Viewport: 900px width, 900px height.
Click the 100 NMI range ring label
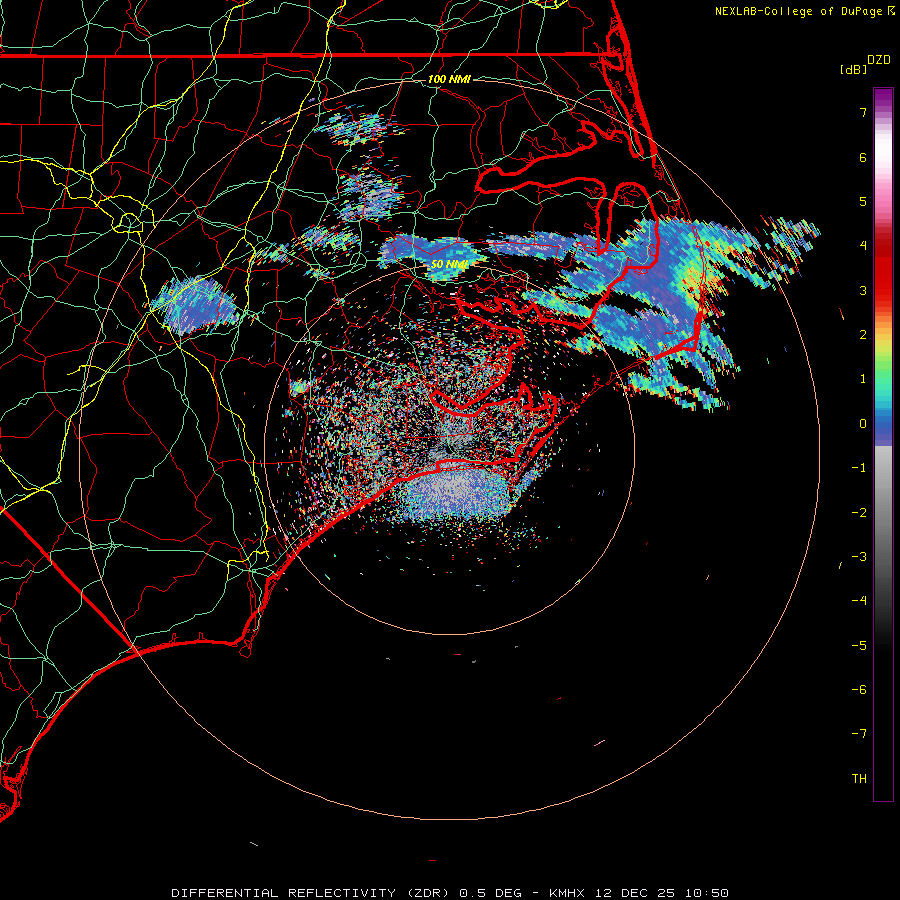449,79
